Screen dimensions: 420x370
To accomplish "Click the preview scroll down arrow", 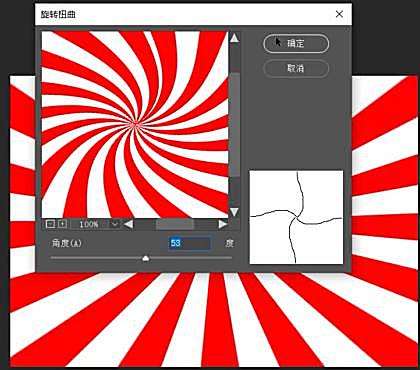I will pos(235,212).
